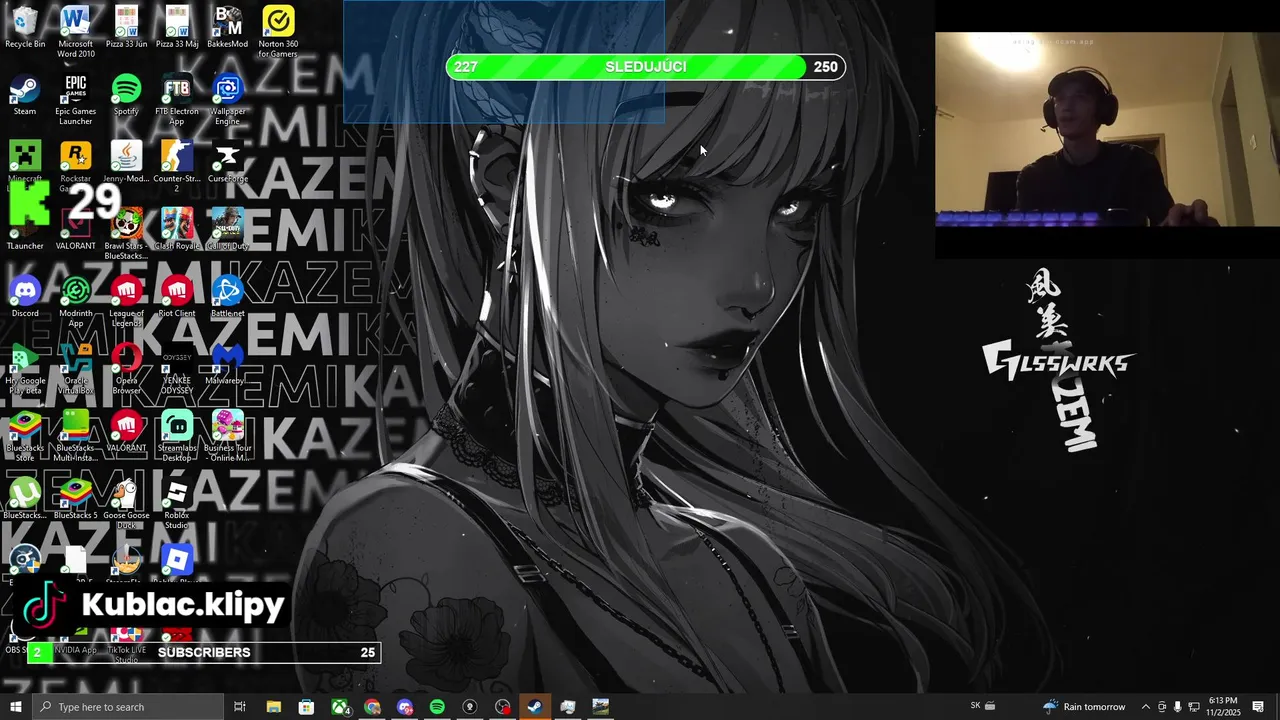1280x720 pixels.
Task: Launch BakkesMod from the desktop
Action: click(228, 27)
